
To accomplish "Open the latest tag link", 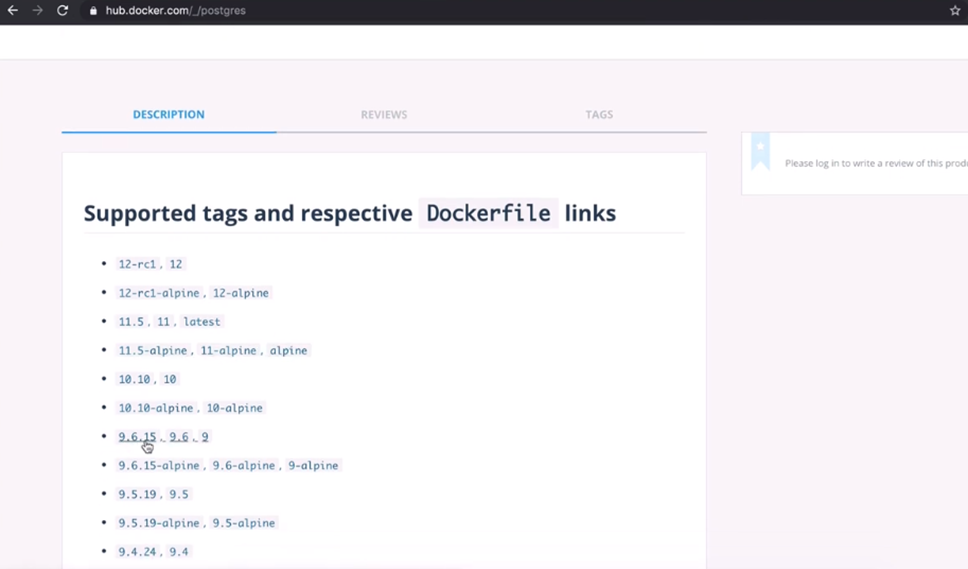I will pos(202,322).
